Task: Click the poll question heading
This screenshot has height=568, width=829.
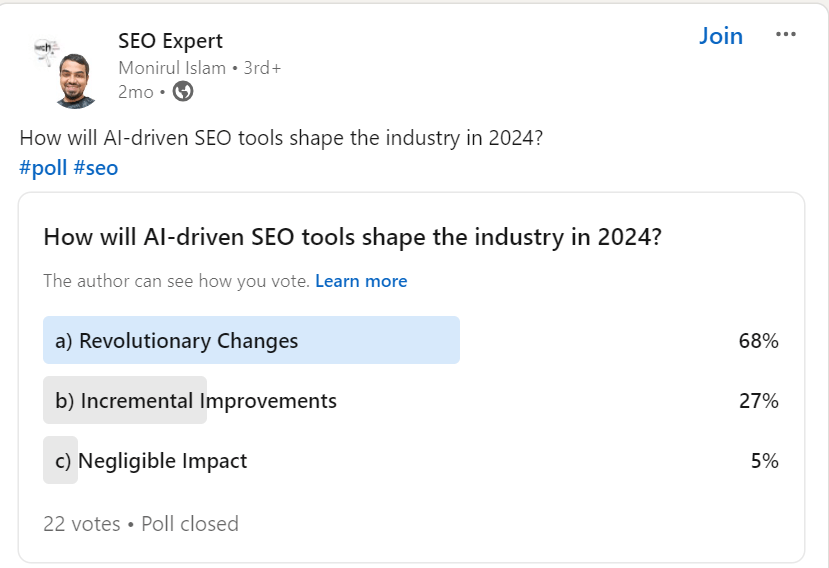Action: 353,238
